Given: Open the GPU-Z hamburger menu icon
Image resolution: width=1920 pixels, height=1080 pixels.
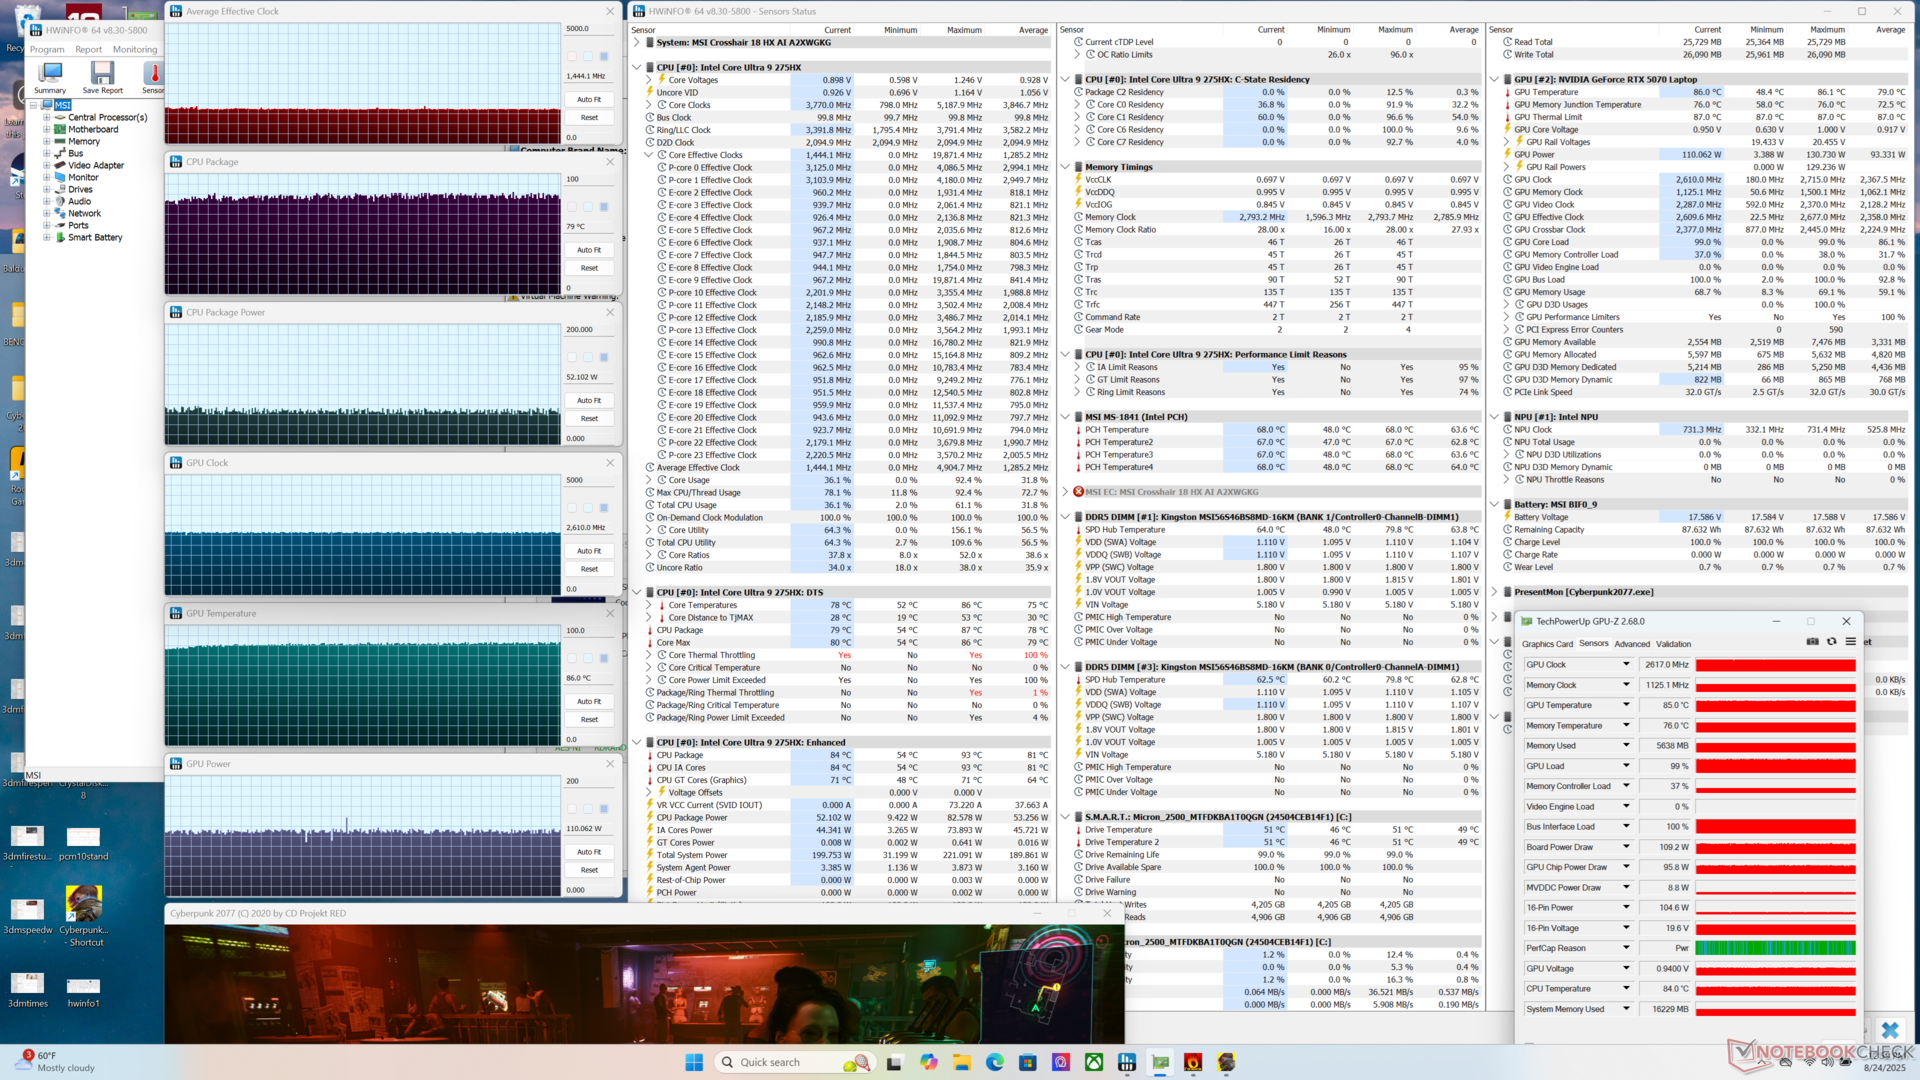Looking at the screenshot, I should click(1850, 642).
